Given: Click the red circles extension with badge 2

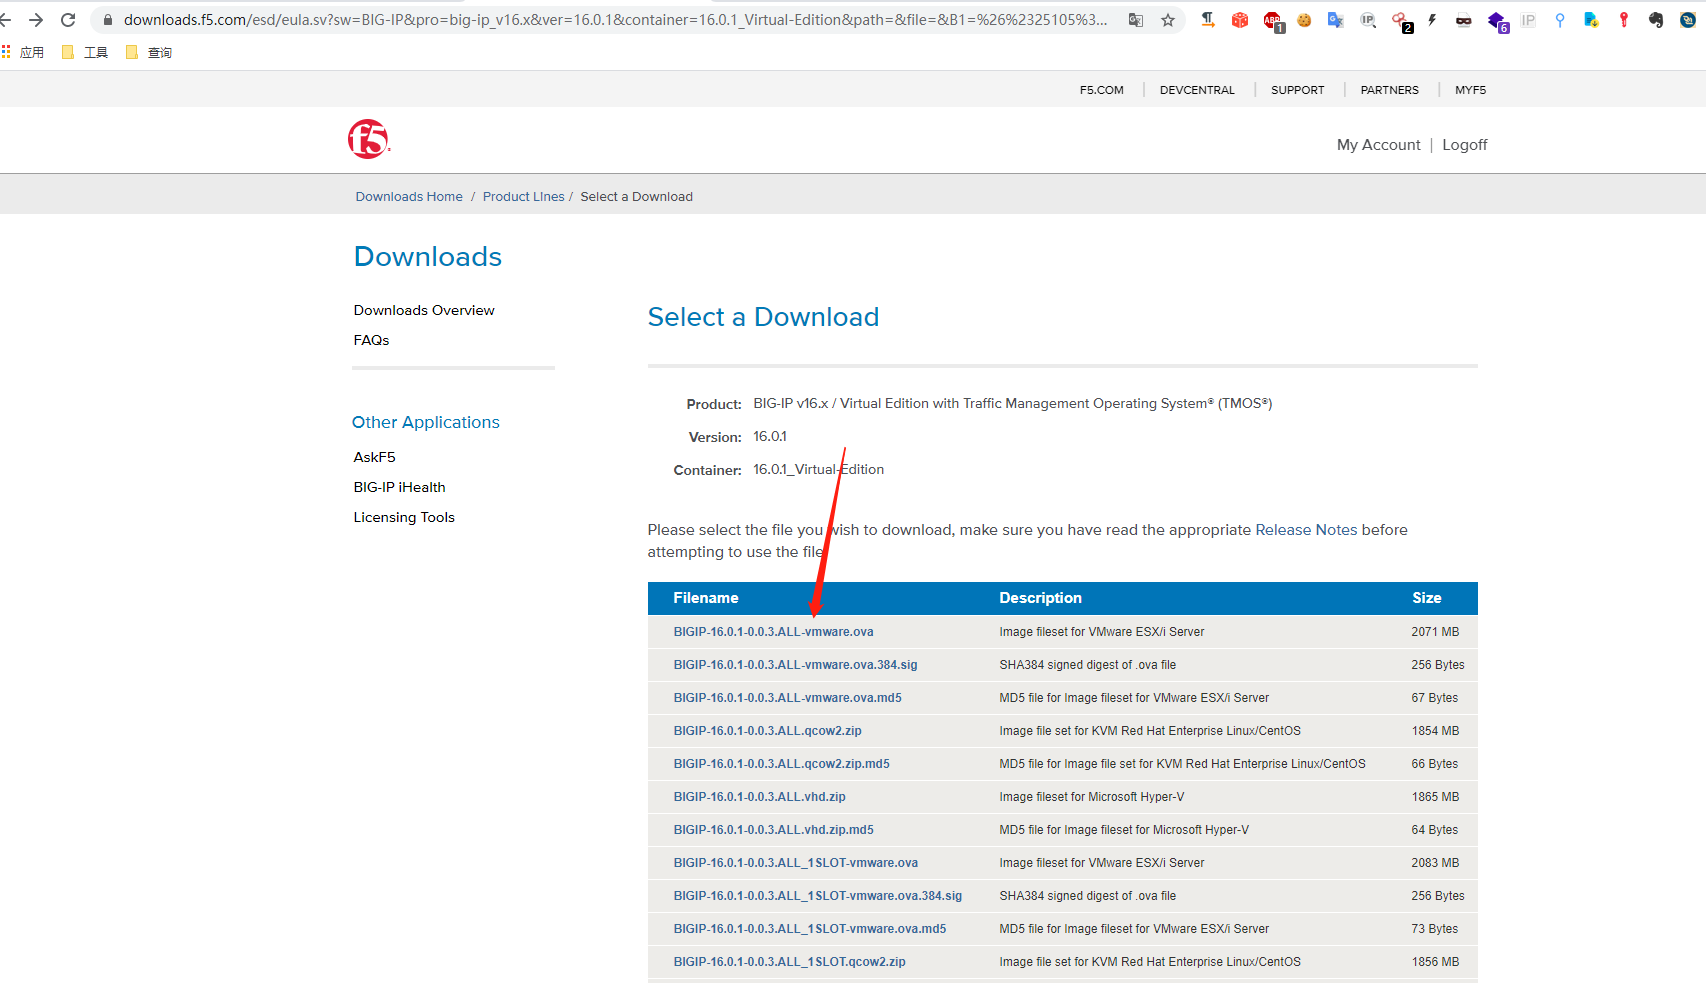Looking at the screenshot, I should pyautogui.click(x=1401, y=21).
